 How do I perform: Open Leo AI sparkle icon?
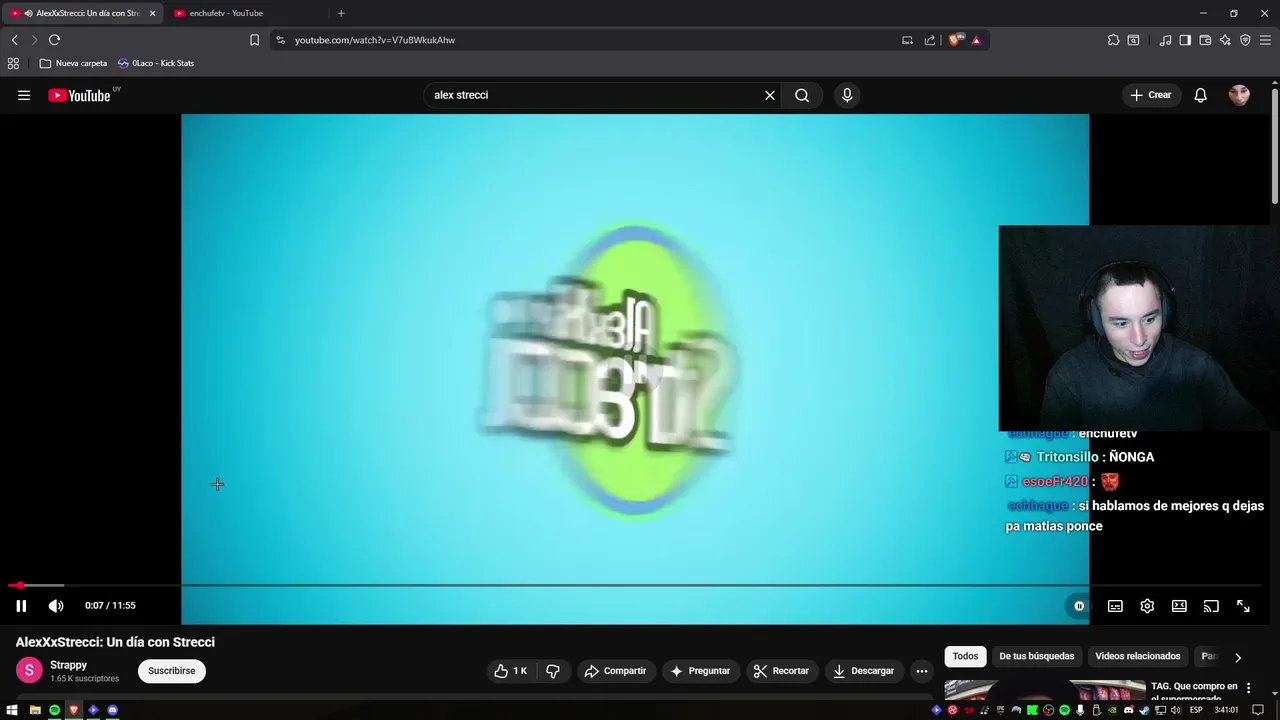[1225, 40]
